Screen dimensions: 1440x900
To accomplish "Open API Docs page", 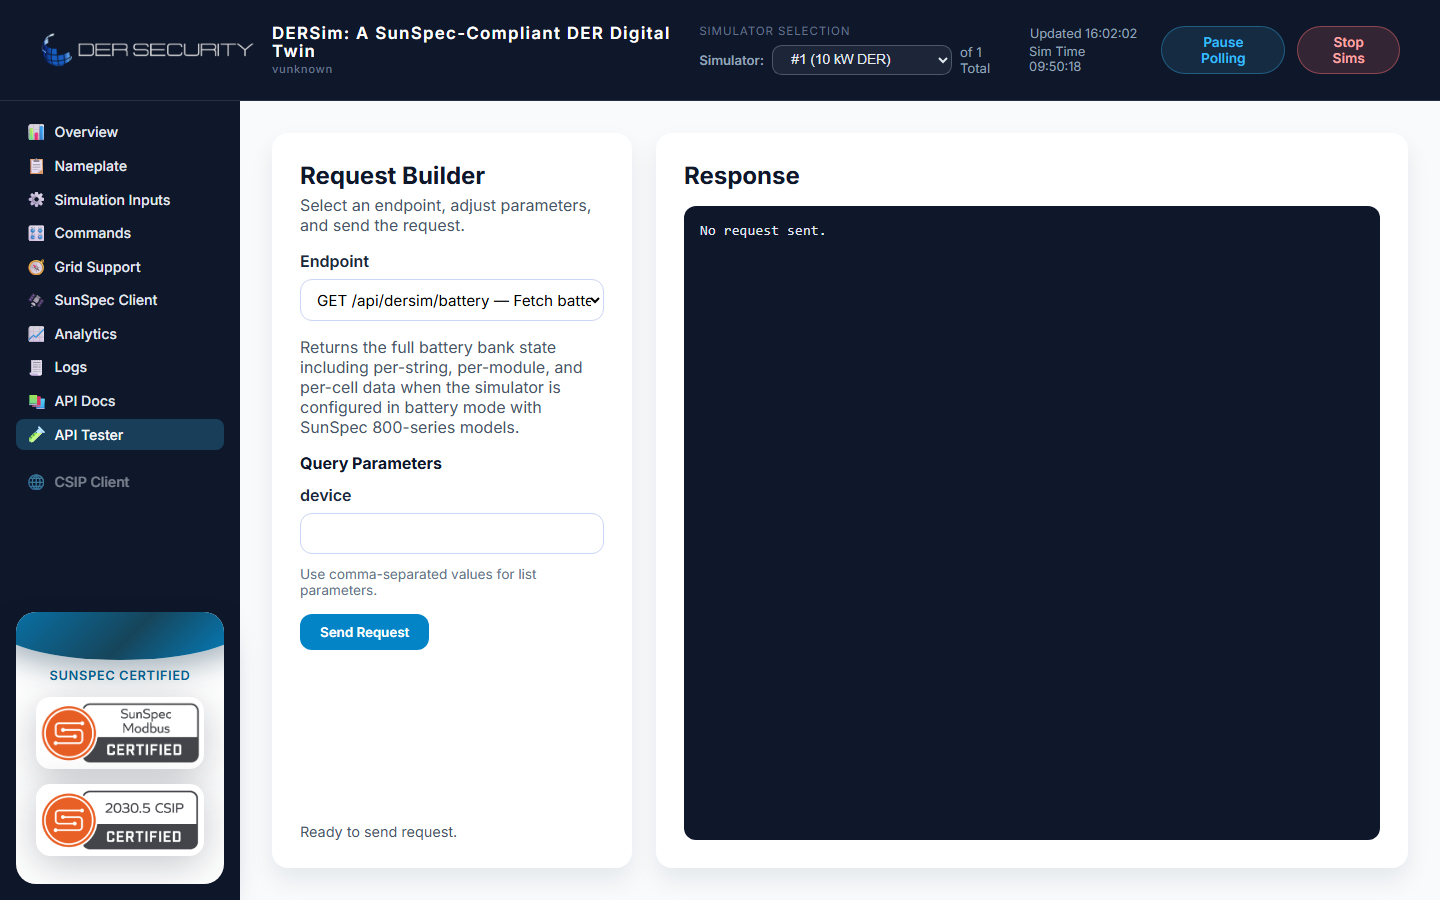I will click(120, 401).
